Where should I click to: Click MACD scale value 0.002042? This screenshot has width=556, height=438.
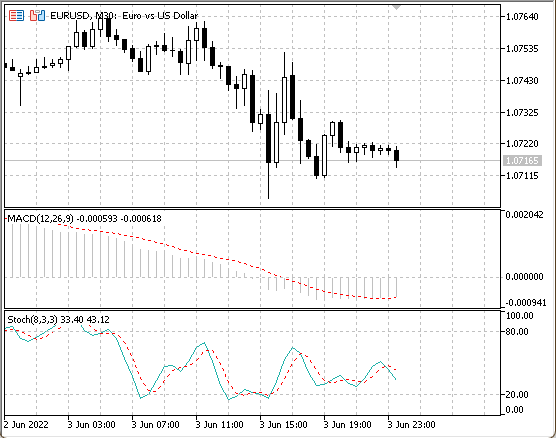[x=524, y=215]
